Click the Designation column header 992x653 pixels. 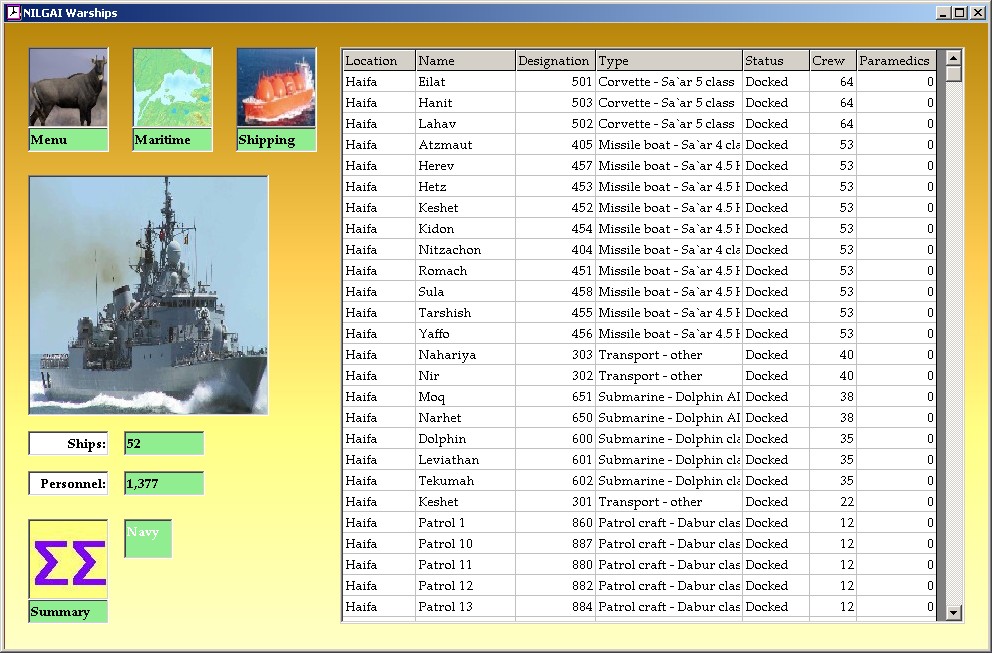pyautogui.click(x=554, y=61)
